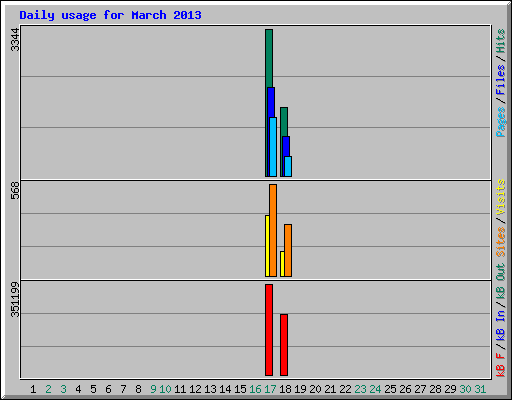Click the cyan Pages bar for day 18
Screen dimensions: 512x400
coord(289,166)
